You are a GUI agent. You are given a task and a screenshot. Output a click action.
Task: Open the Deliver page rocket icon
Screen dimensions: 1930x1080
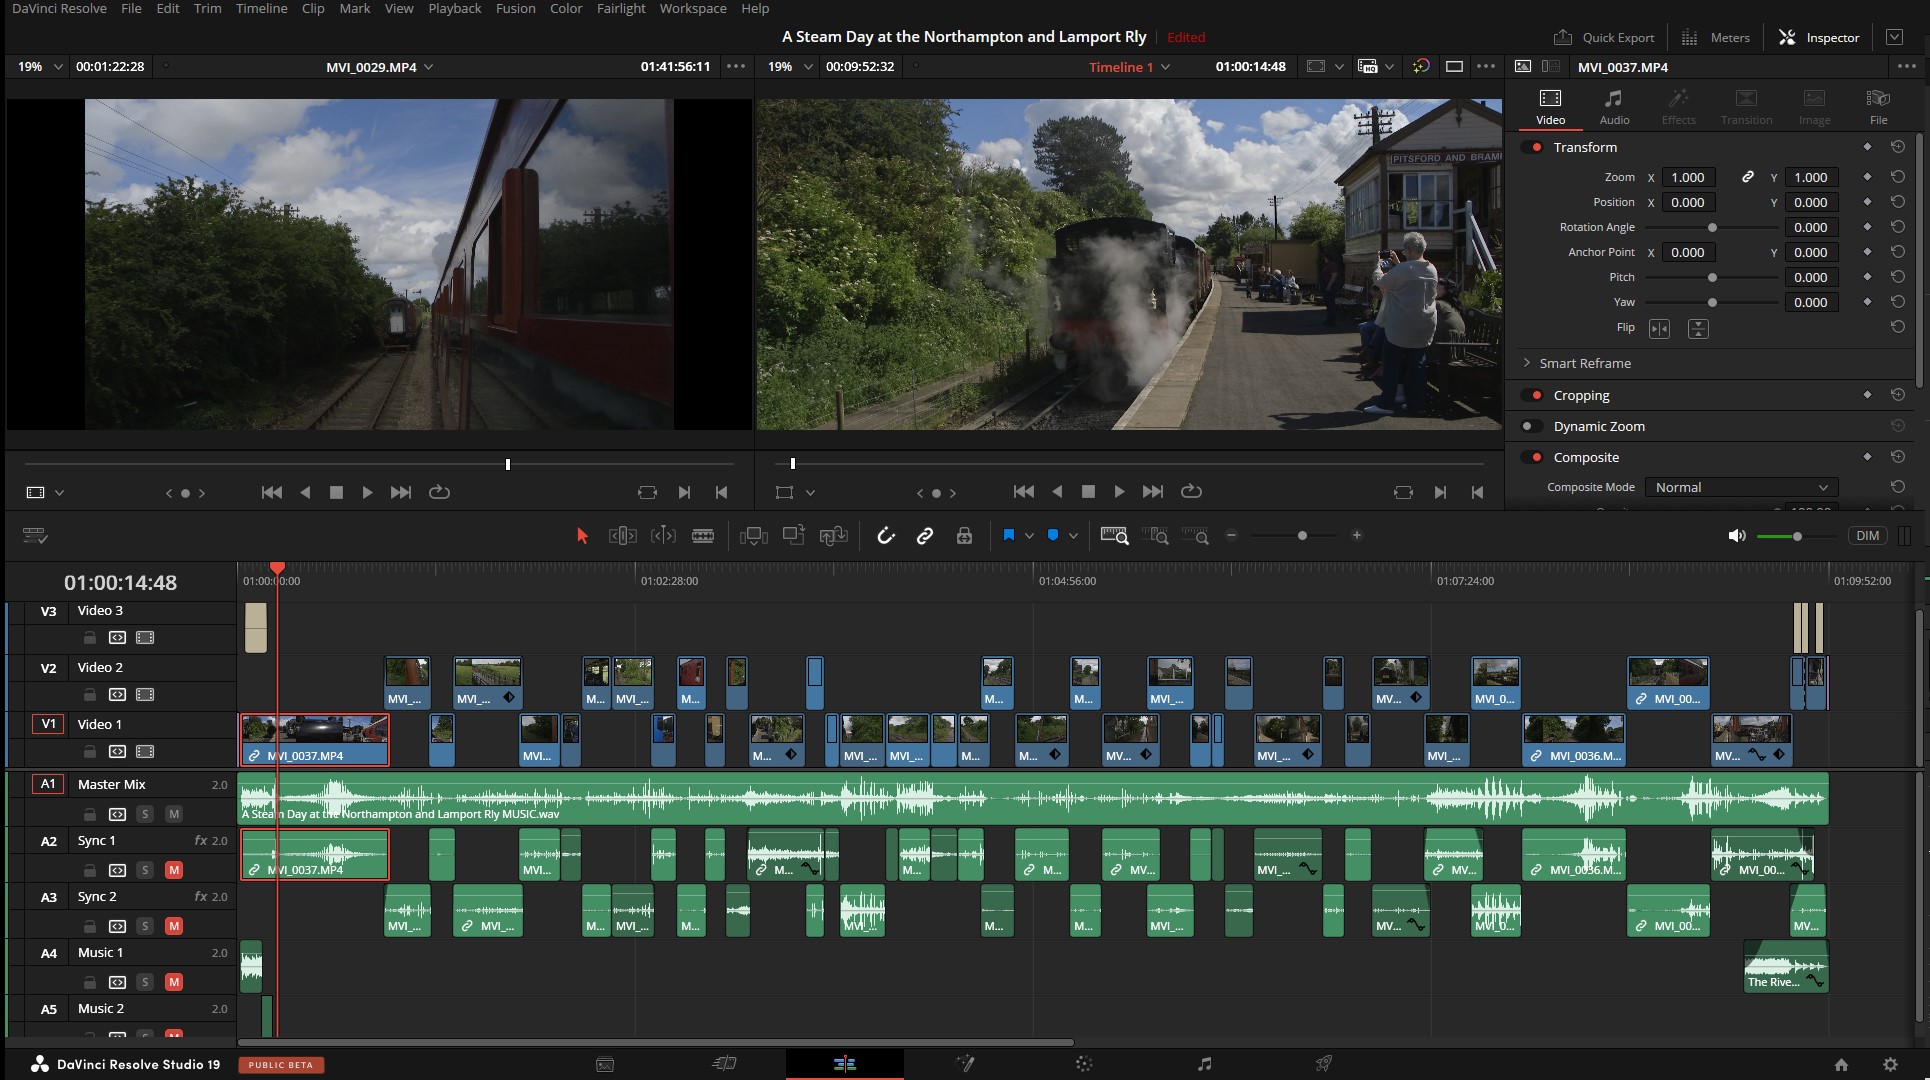click(1324, 1064)
